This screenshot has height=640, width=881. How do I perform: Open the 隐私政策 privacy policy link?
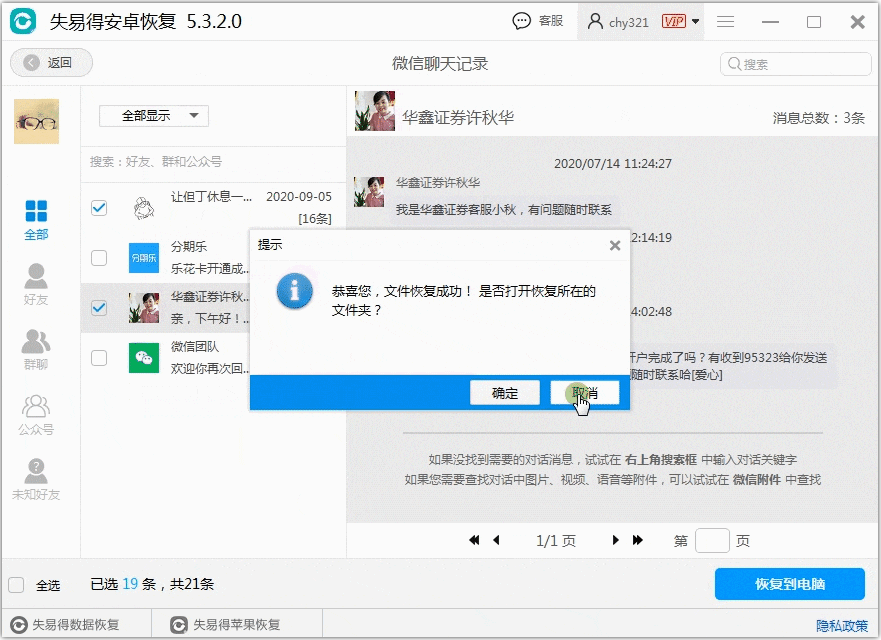[x=842, y=625]
